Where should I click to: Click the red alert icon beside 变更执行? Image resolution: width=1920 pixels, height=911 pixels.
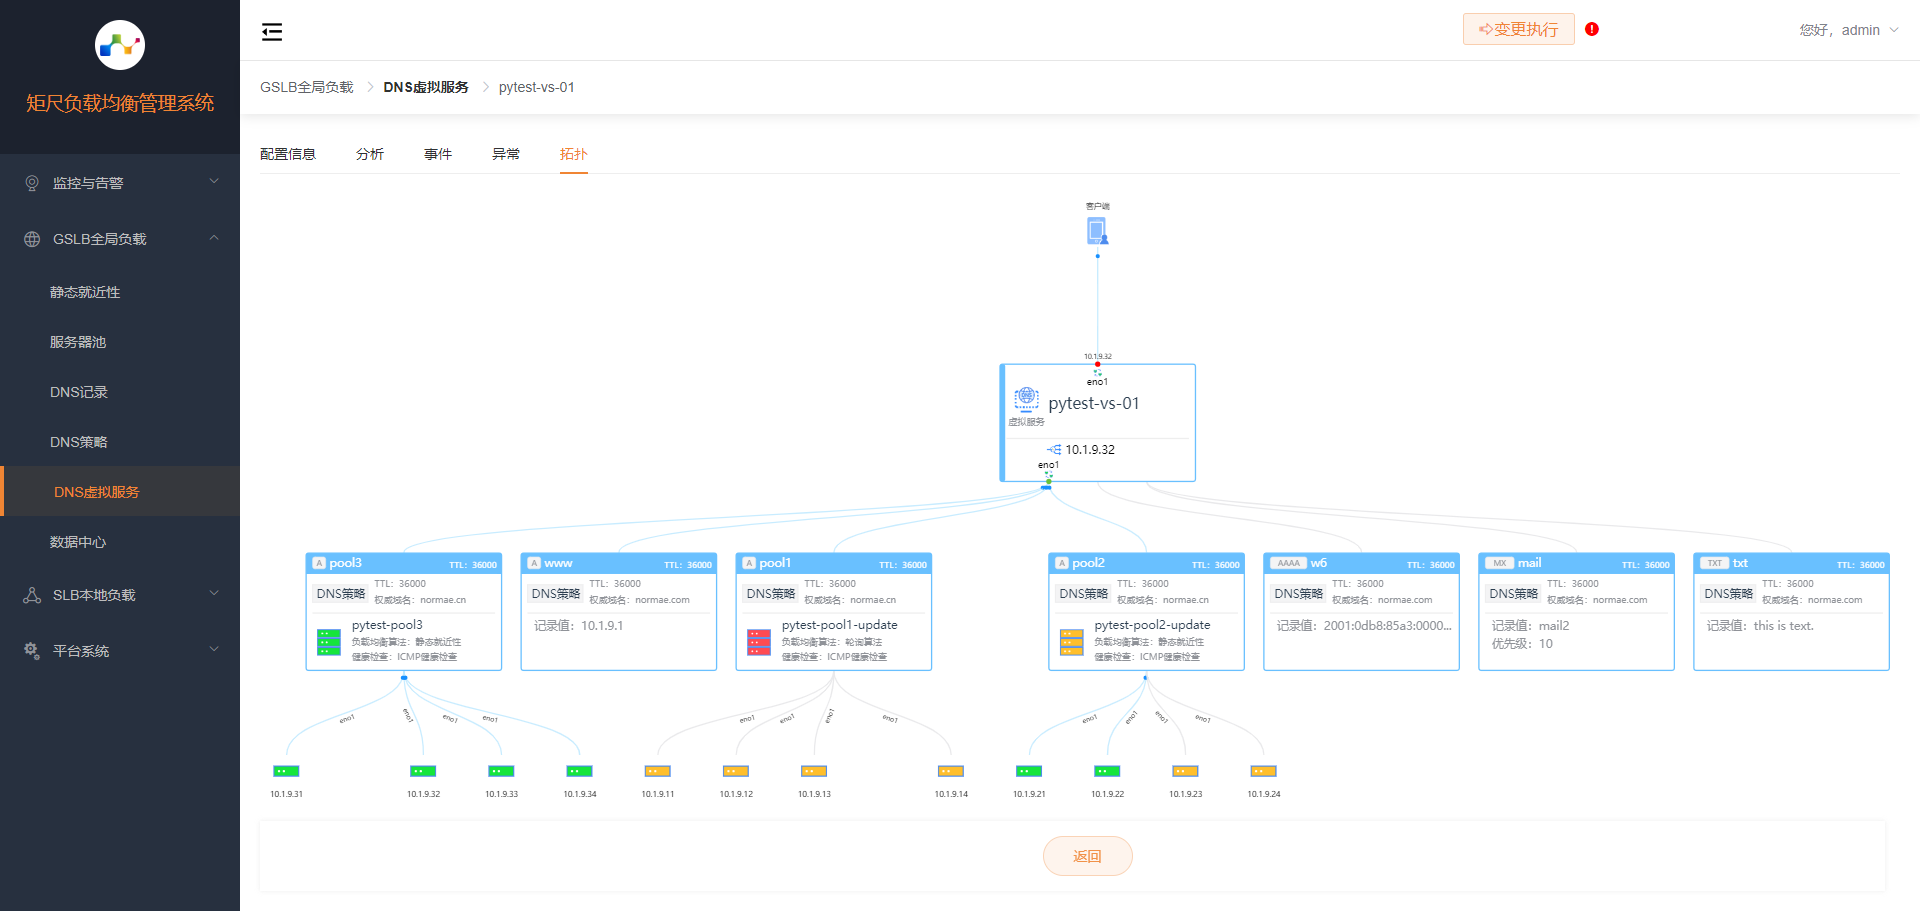pyautogui.click(x=1592, y=29)
